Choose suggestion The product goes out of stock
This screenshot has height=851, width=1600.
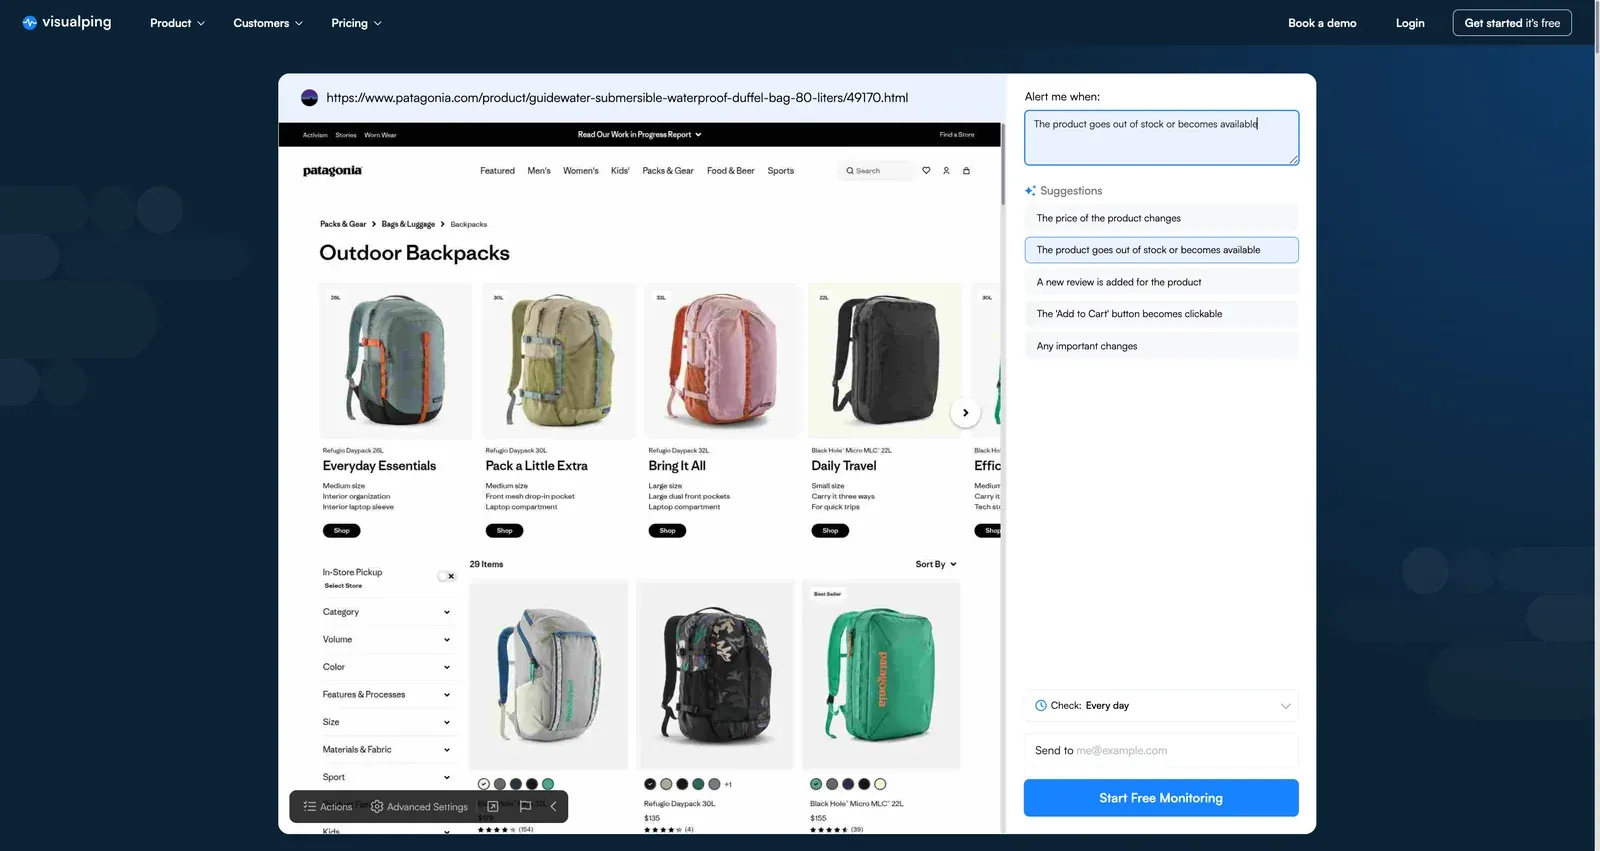1161,250
